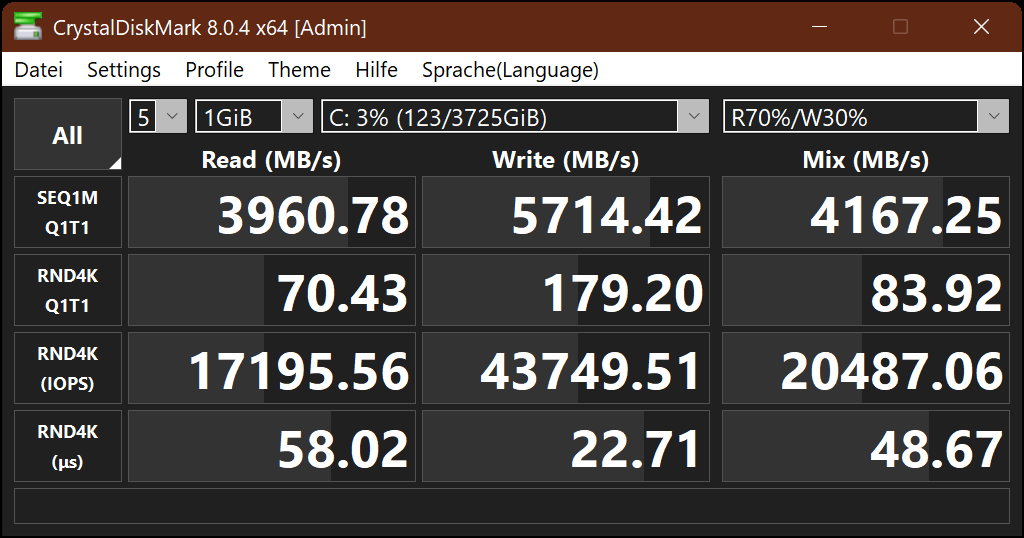Click SEQ1M read value 3960.78

[272, 212]
